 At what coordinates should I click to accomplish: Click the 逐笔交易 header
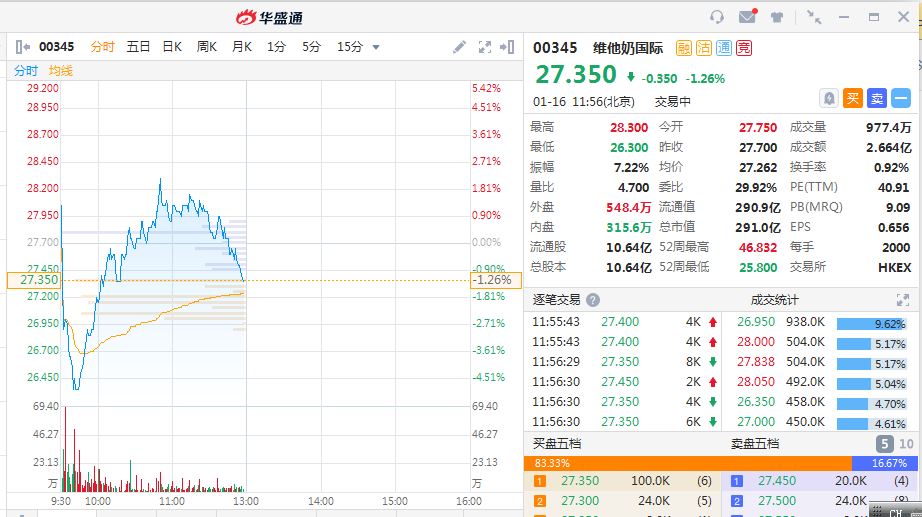(556, 300)
